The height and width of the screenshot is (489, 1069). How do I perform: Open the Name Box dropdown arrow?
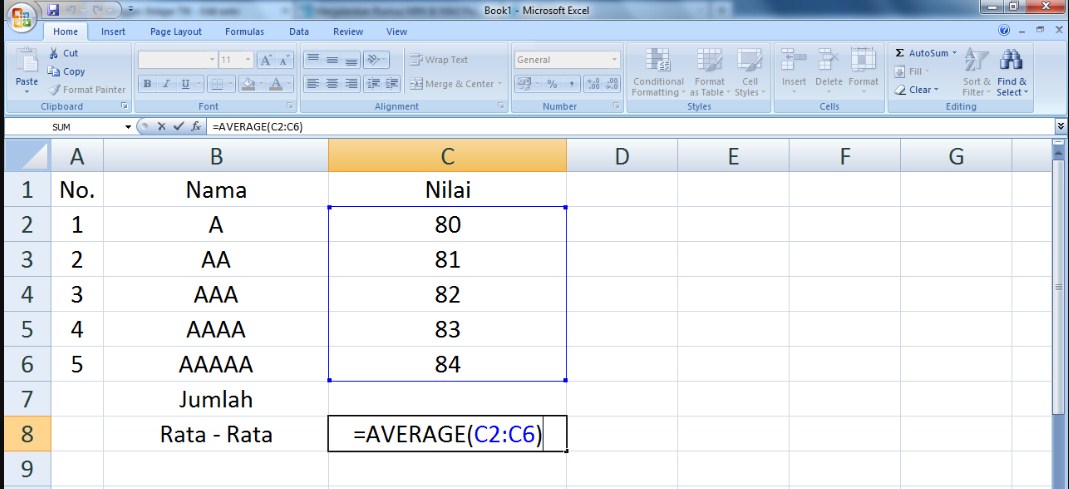128,127
